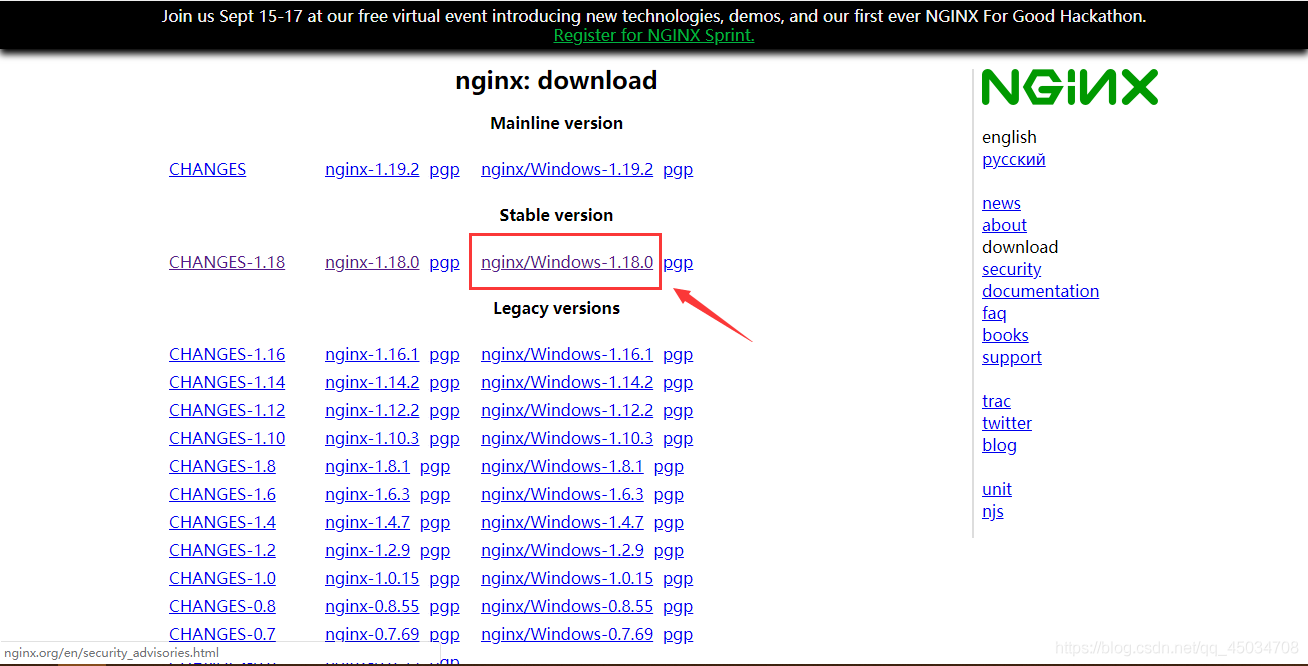
Task: Download nginx/Windows-1.12.2
Action: point(567,410)
